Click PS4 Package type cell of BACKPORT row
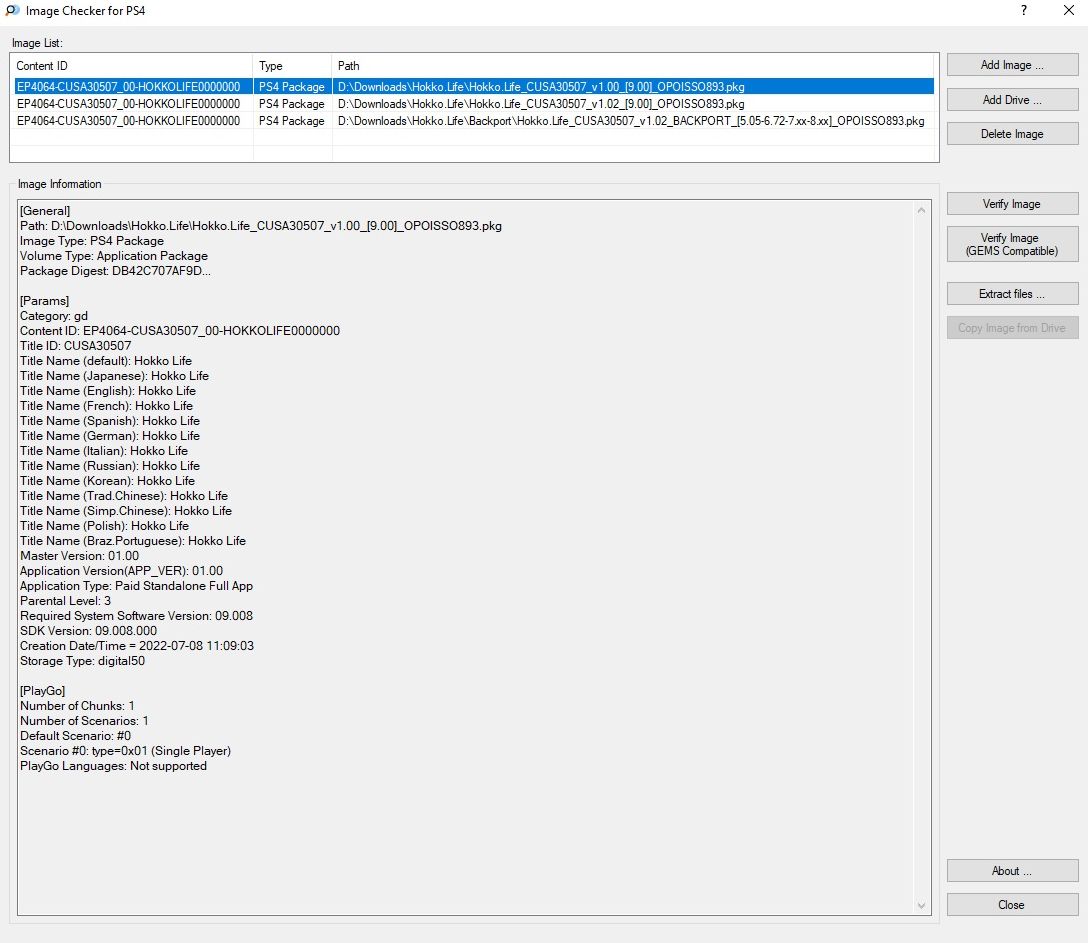The image size is (1088, 943). [x=292, y=121]
